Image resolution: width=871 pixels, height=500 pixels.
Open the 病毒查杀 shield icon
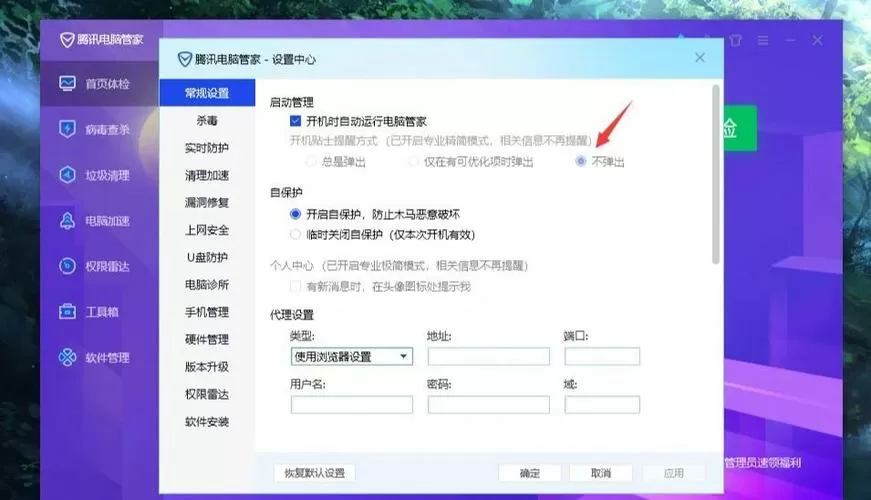tap(67, 129)
